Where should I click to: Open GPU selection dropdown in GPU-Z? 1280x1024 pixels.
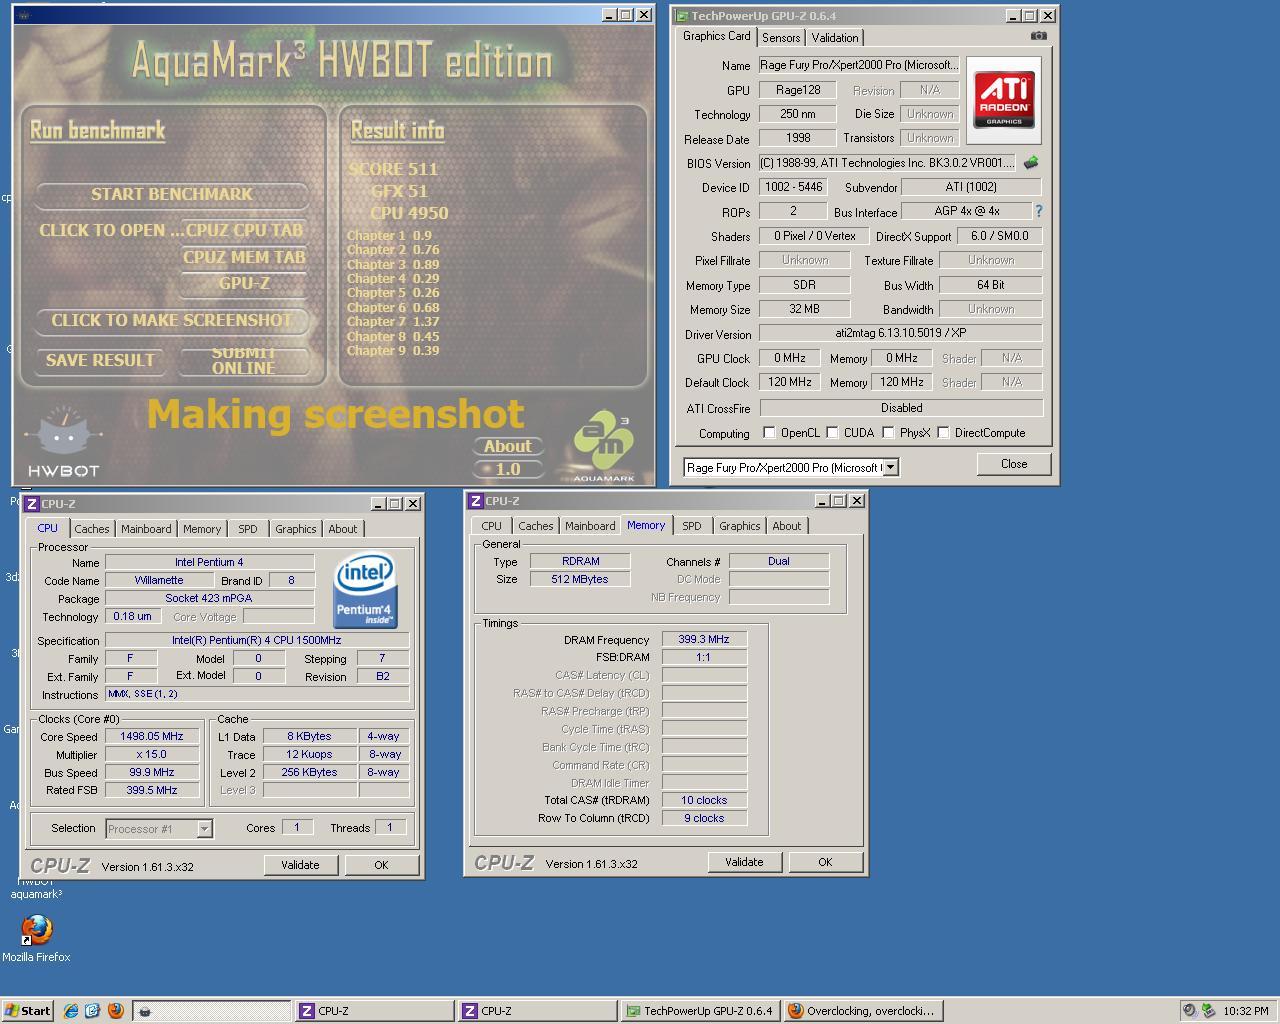pyautogui.click(x=890, y=467)
